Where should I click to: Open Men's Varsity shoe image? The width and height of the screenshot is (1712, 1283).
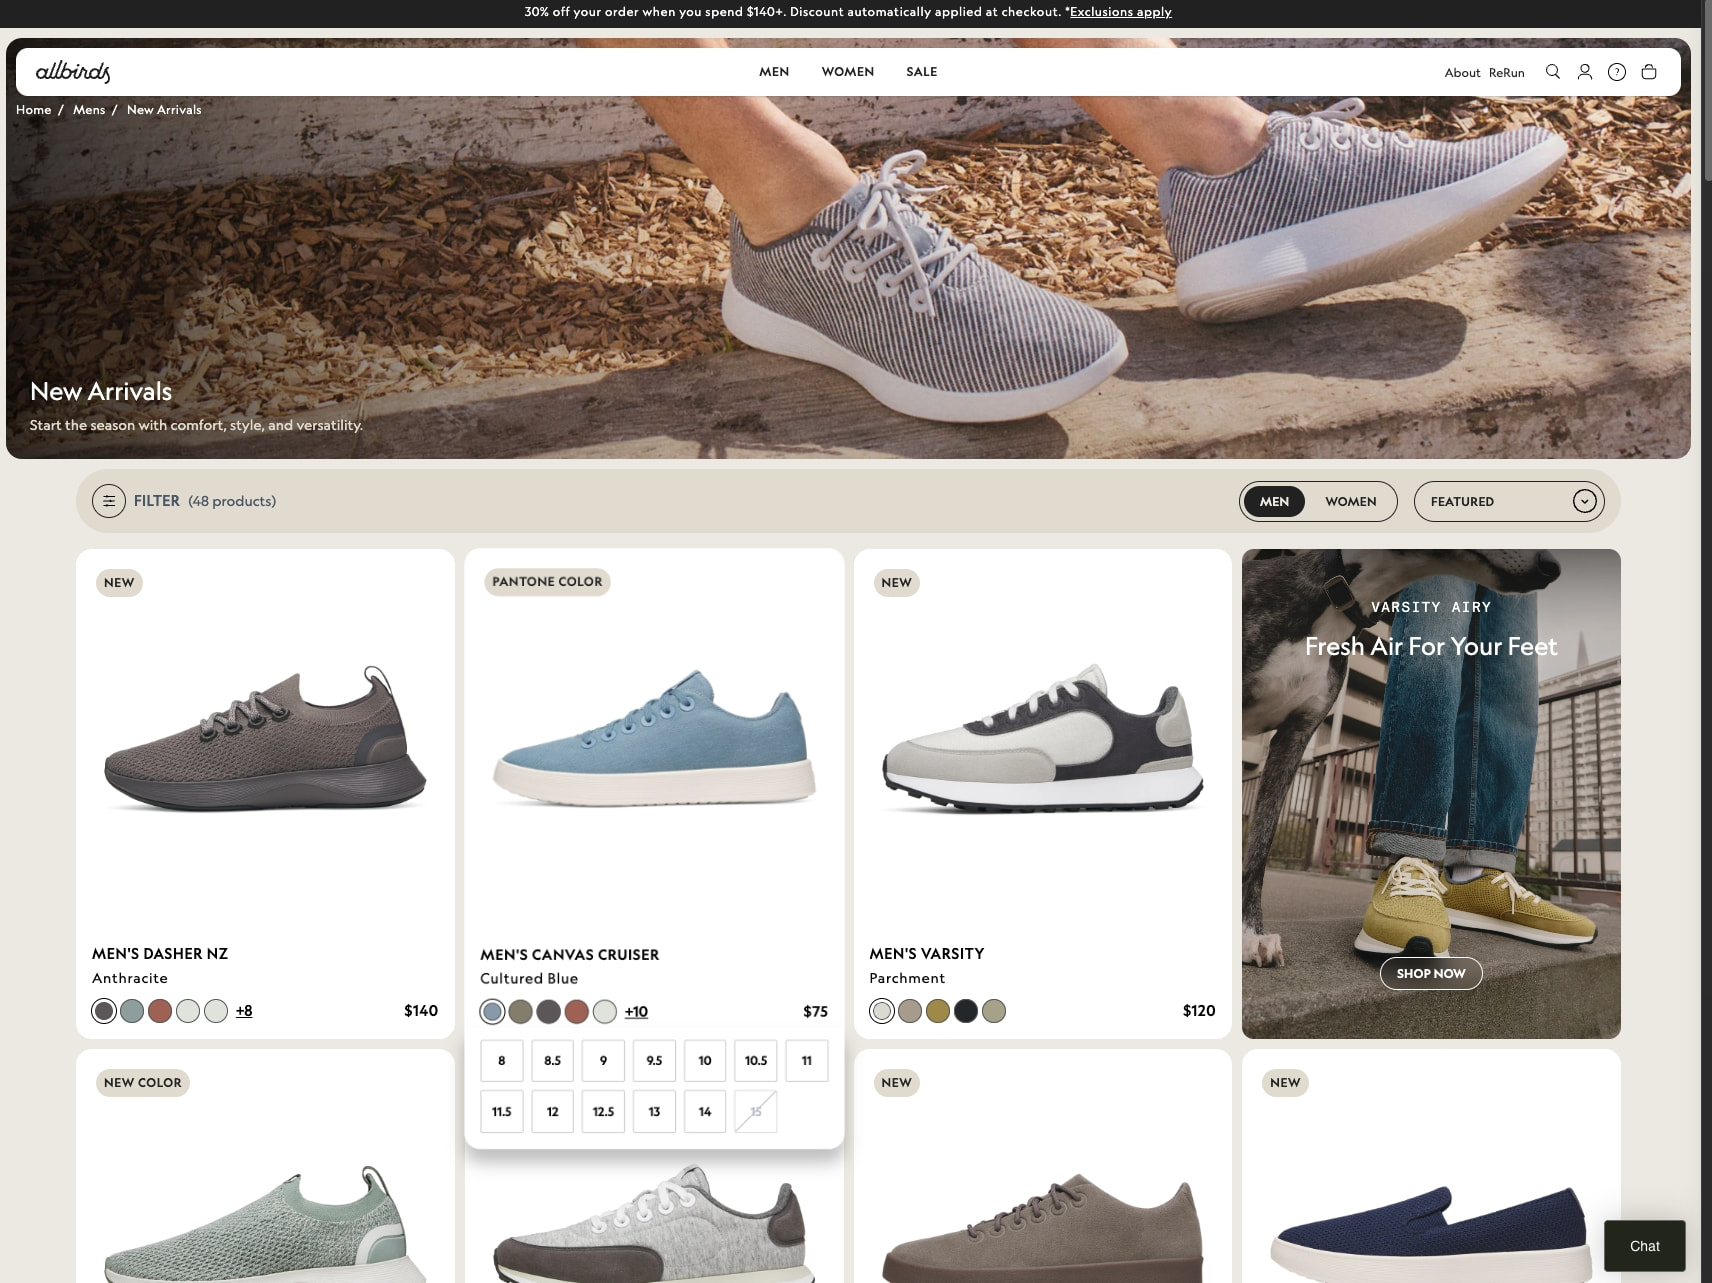coord(1043,740)
